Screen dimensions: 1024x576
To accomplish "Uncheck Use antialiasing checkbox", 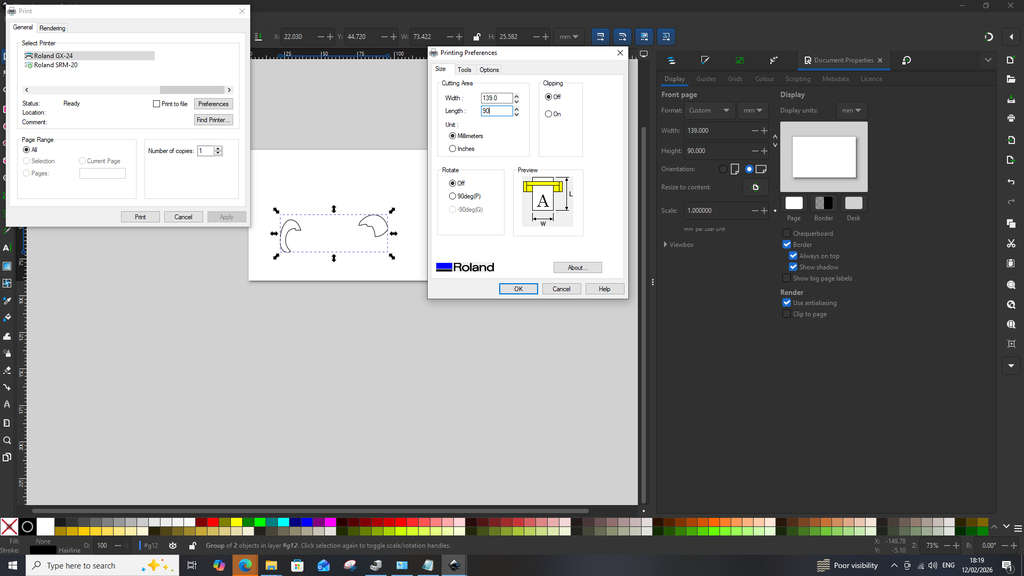I will [787, 303].
